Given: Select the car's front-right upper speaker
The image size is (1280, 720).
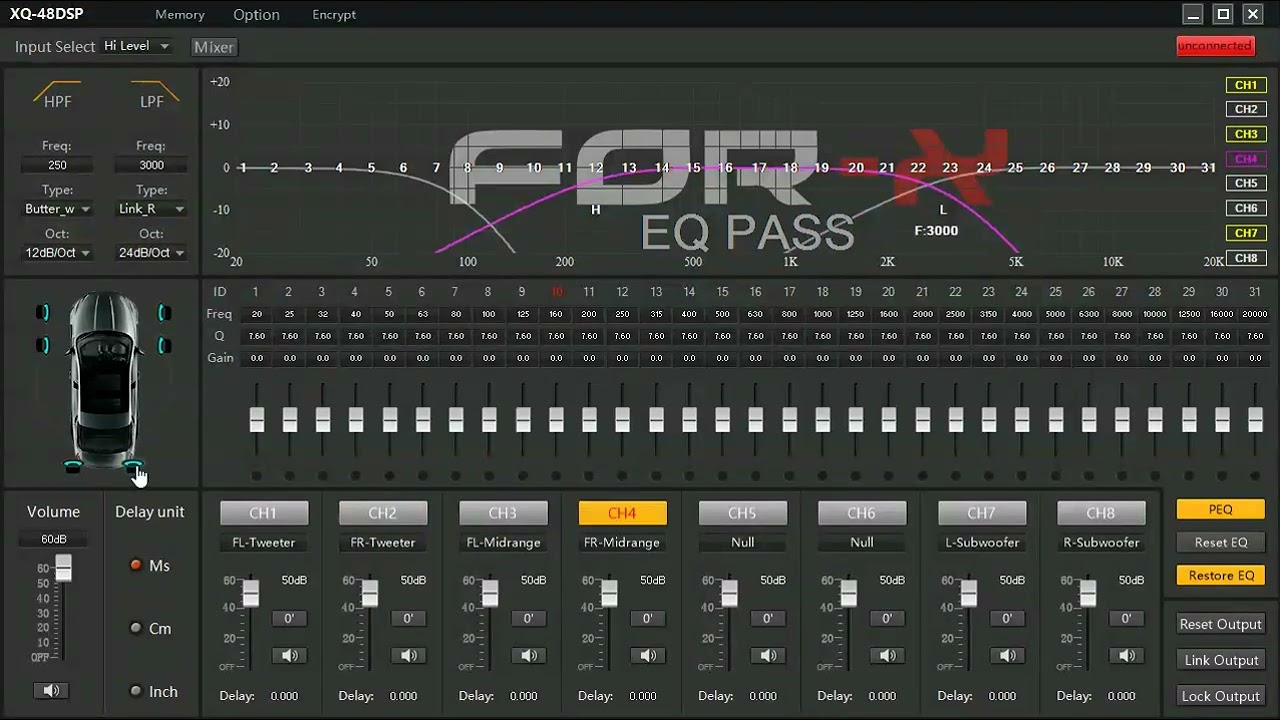Looking at the screenshot, I should point(163,313).
